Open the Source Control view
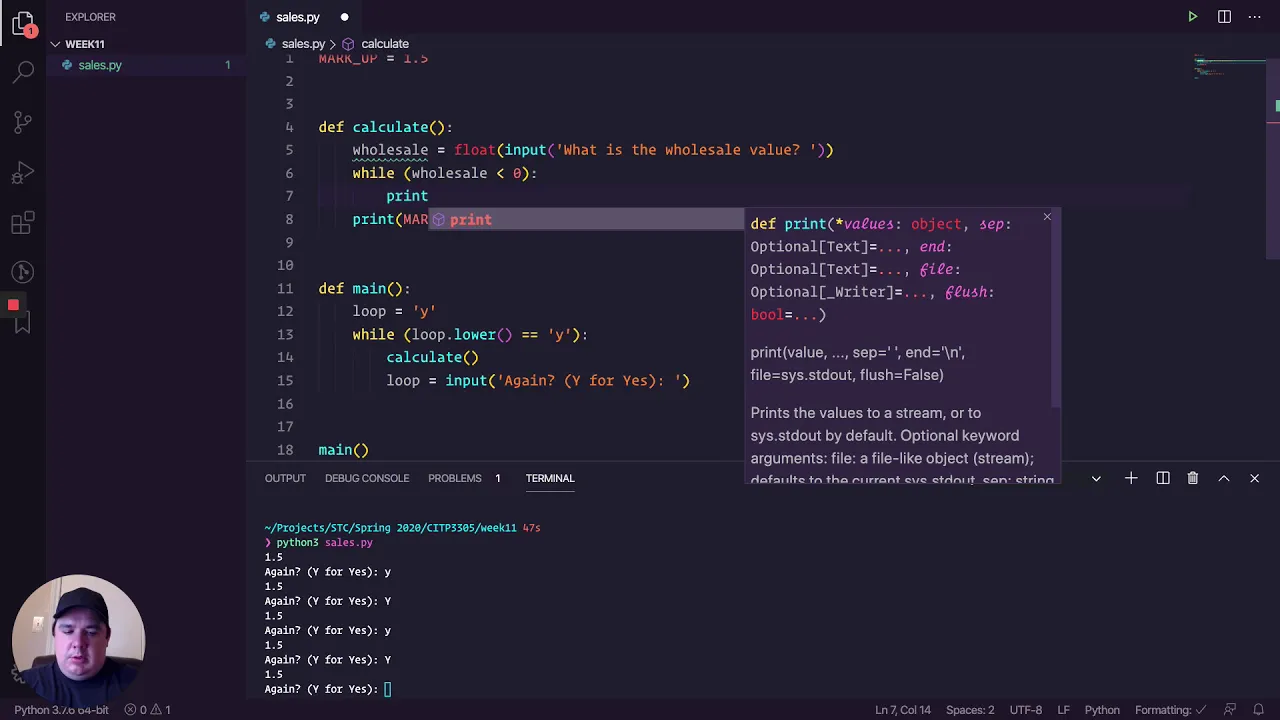The width and height of the screenshot is (1280, 720). [23, 122]
